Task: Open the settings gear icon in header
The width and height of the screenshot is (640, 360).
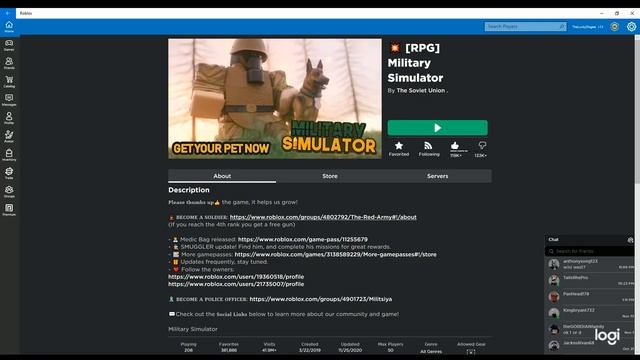Action: point(631,27)
